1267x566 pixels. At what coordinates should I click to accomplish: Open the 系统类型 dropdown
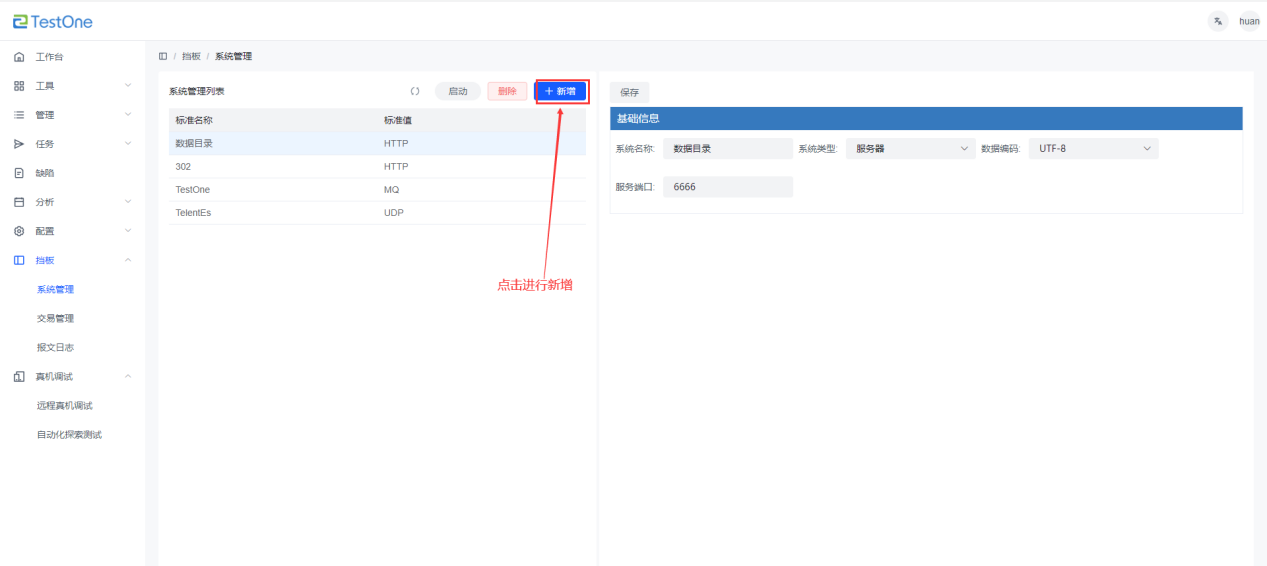point(909,149)
